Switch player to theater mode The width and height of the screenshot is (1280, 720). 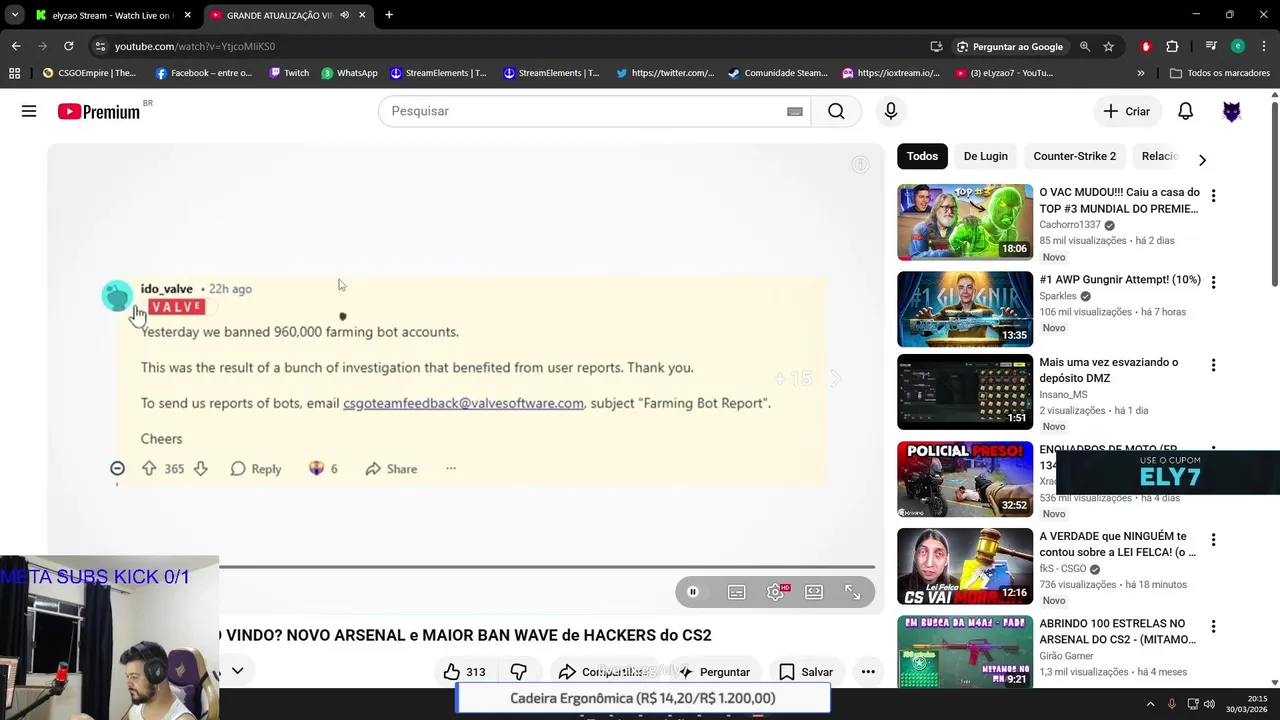(814, 592)
